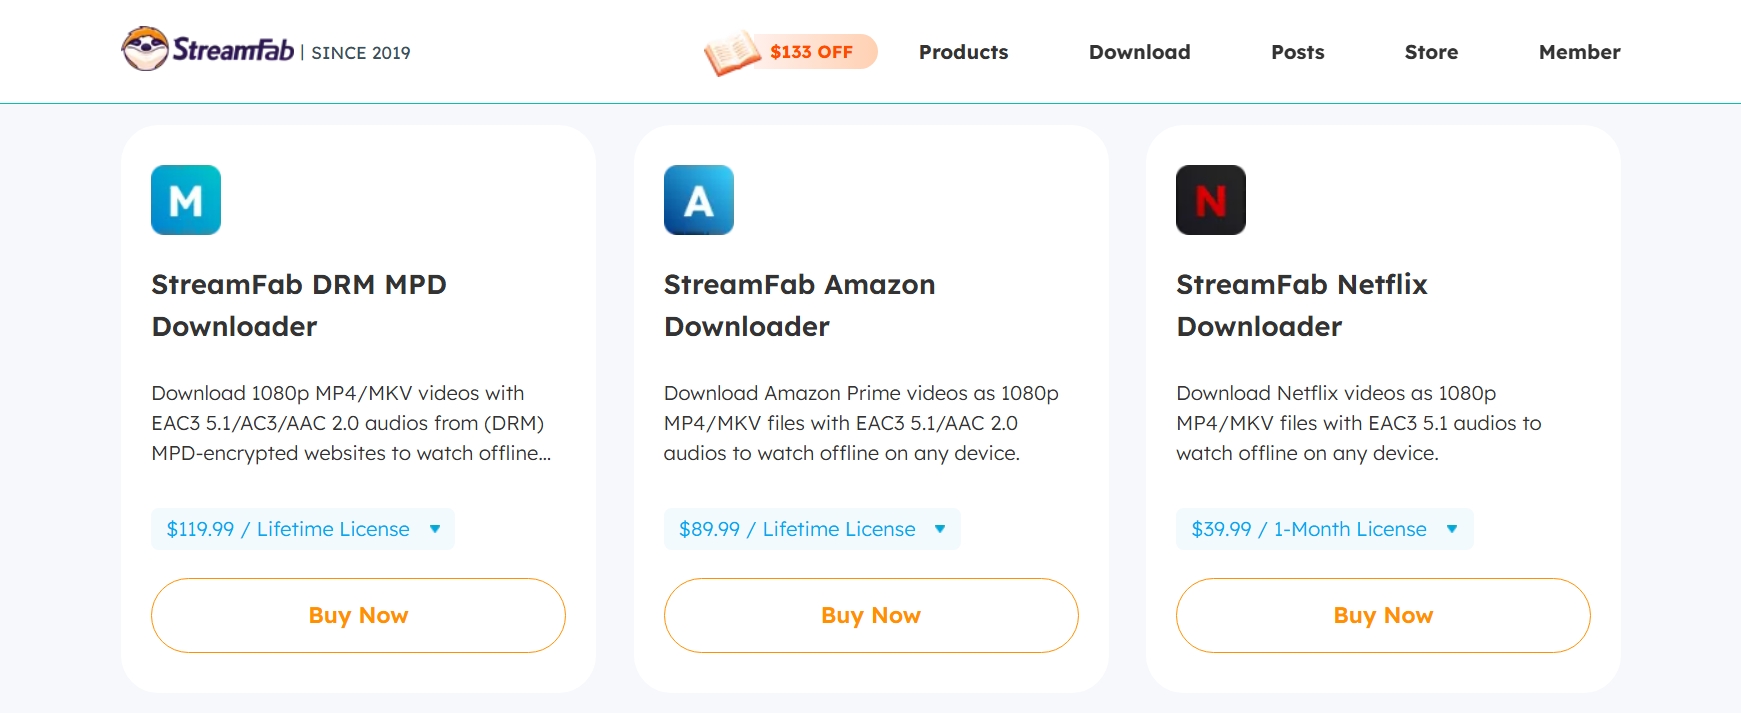Buy the Netflix Downloader now
The image size is (1741, 713).
[x=1383, y=615]
